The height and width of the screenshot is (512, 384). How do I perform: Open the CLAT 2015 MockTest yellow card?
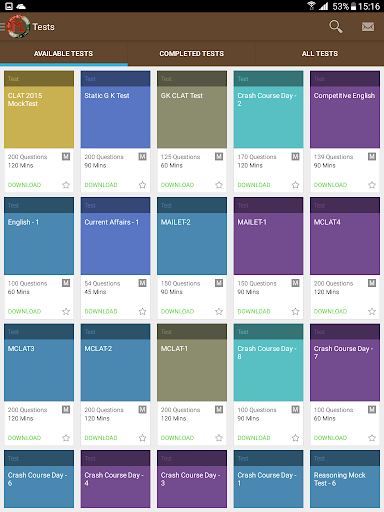pyautogui.click(x=39, y=109)
